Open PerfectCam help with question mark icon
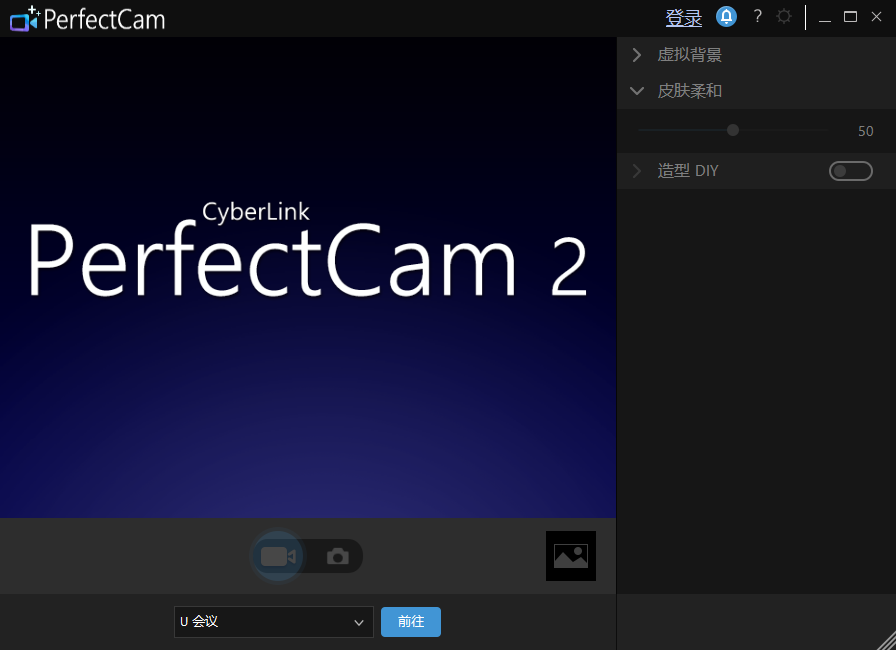The height and width of the screenshot is (650, 896). (757, 16)
